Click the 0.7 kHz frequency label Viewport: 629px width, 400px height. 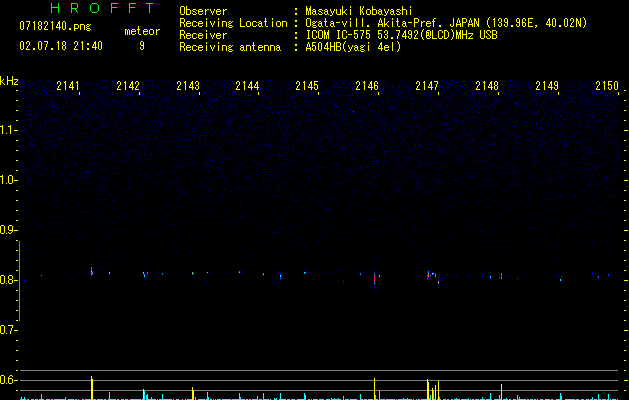pyautogui.click(x=9, y=330)
